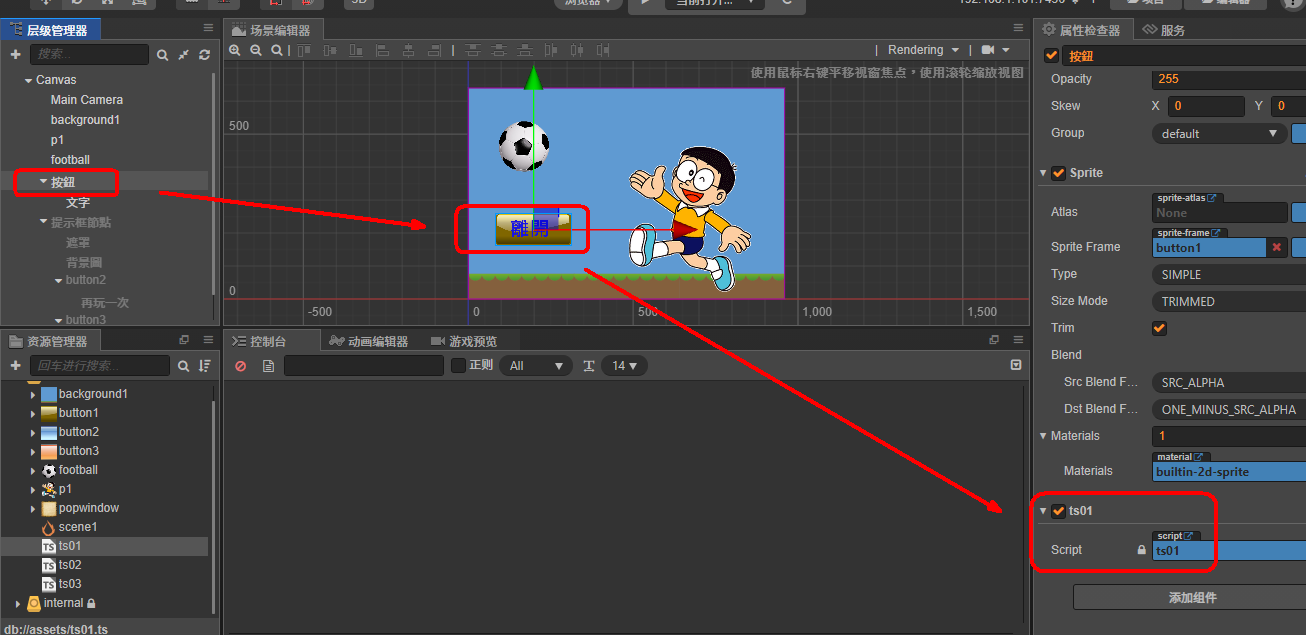Add a new node with hierarchy plus icon
This screenshot has height=635, width=1306.
[16, 54]
